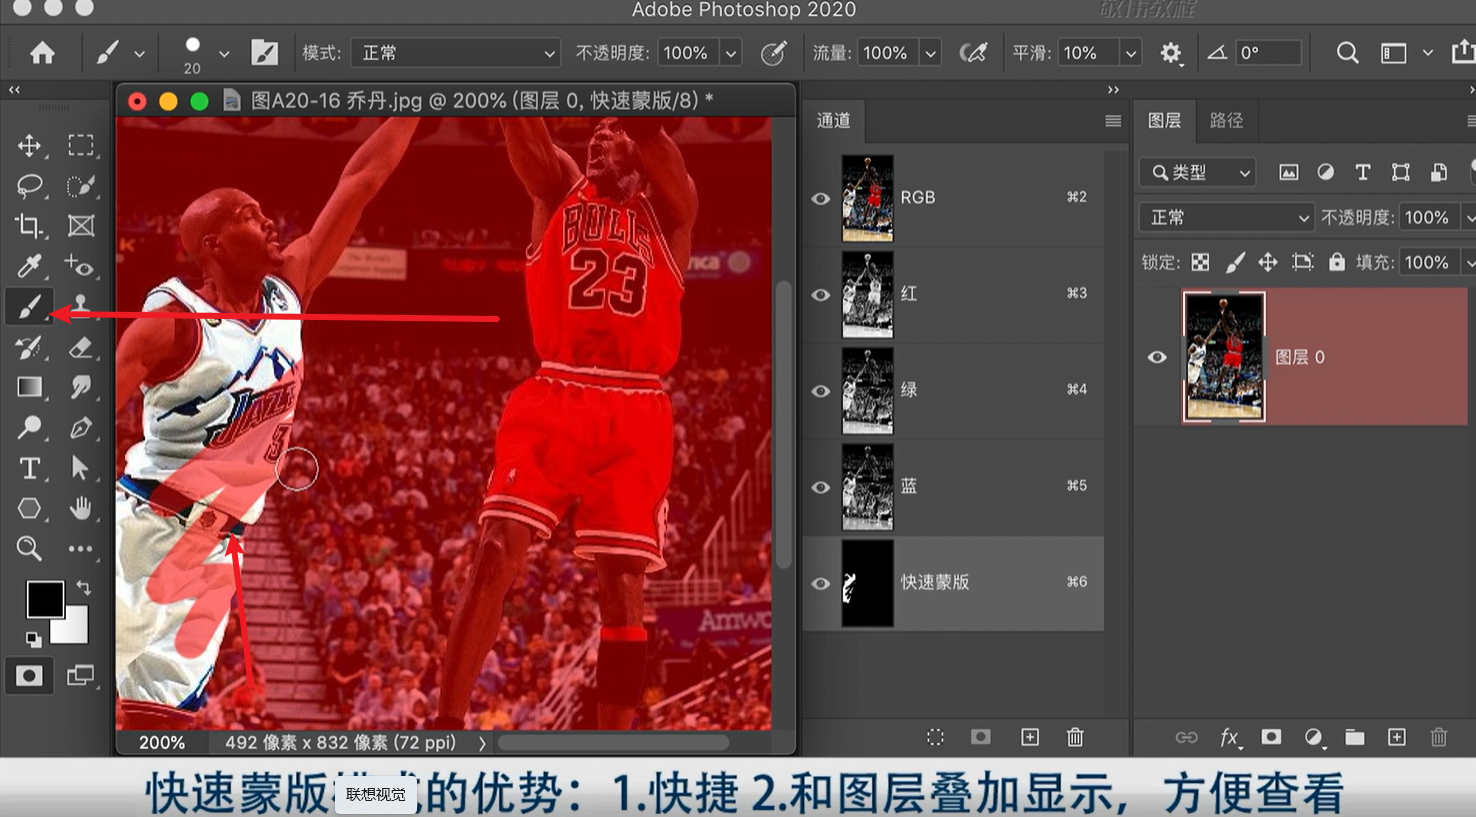This screenshot has height=817, width=1476.
Task: Select the Pen tool
Action: 81,428
